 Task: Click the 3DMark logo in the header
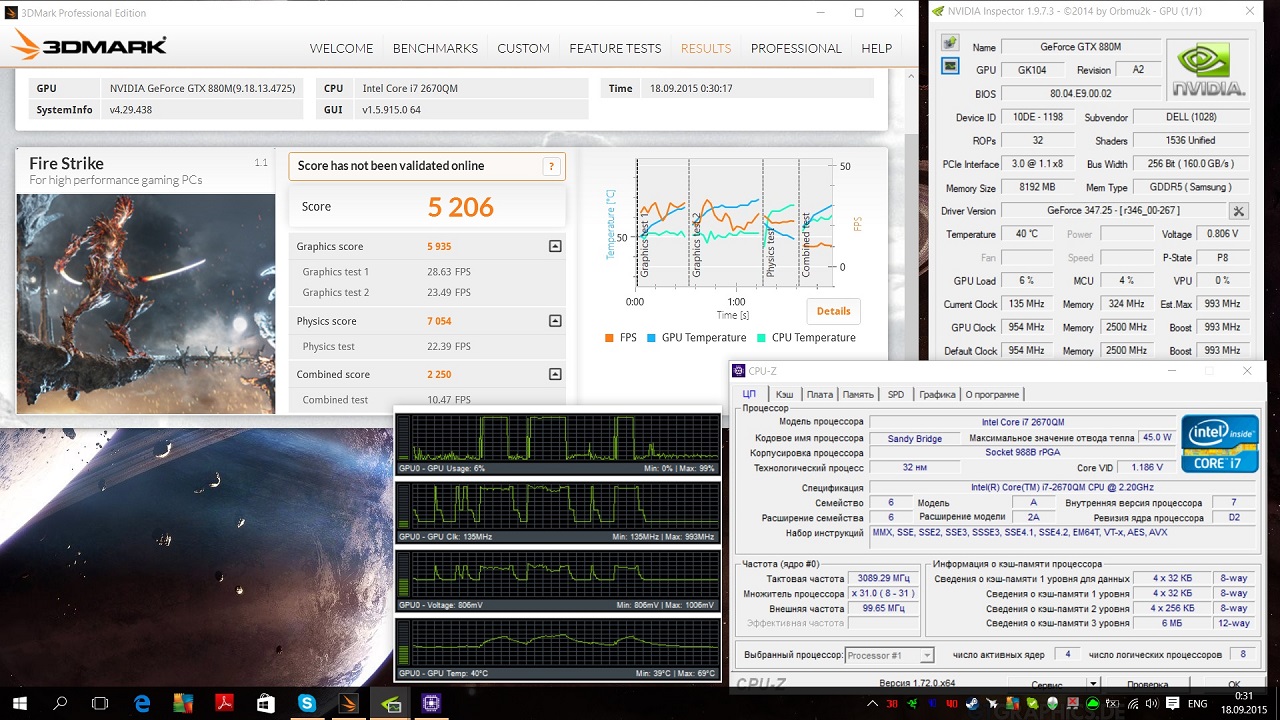click(x=89, y=47)
